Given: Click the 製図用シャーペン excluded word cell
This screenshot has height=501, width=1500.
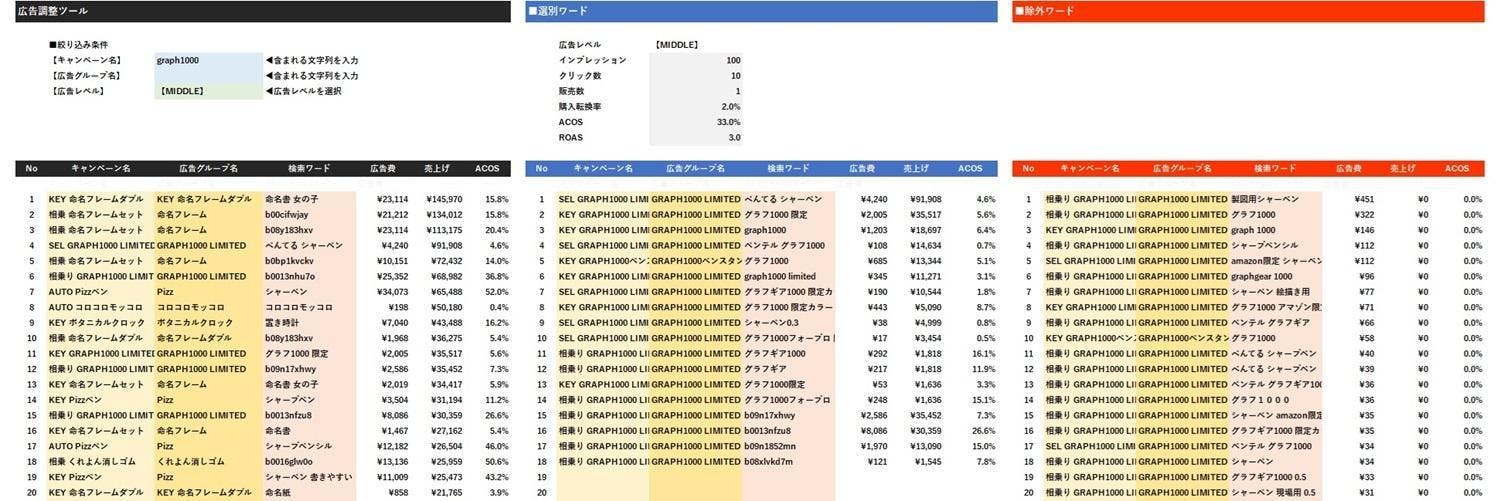Looking at the screenshot, I should (1275, 199).
